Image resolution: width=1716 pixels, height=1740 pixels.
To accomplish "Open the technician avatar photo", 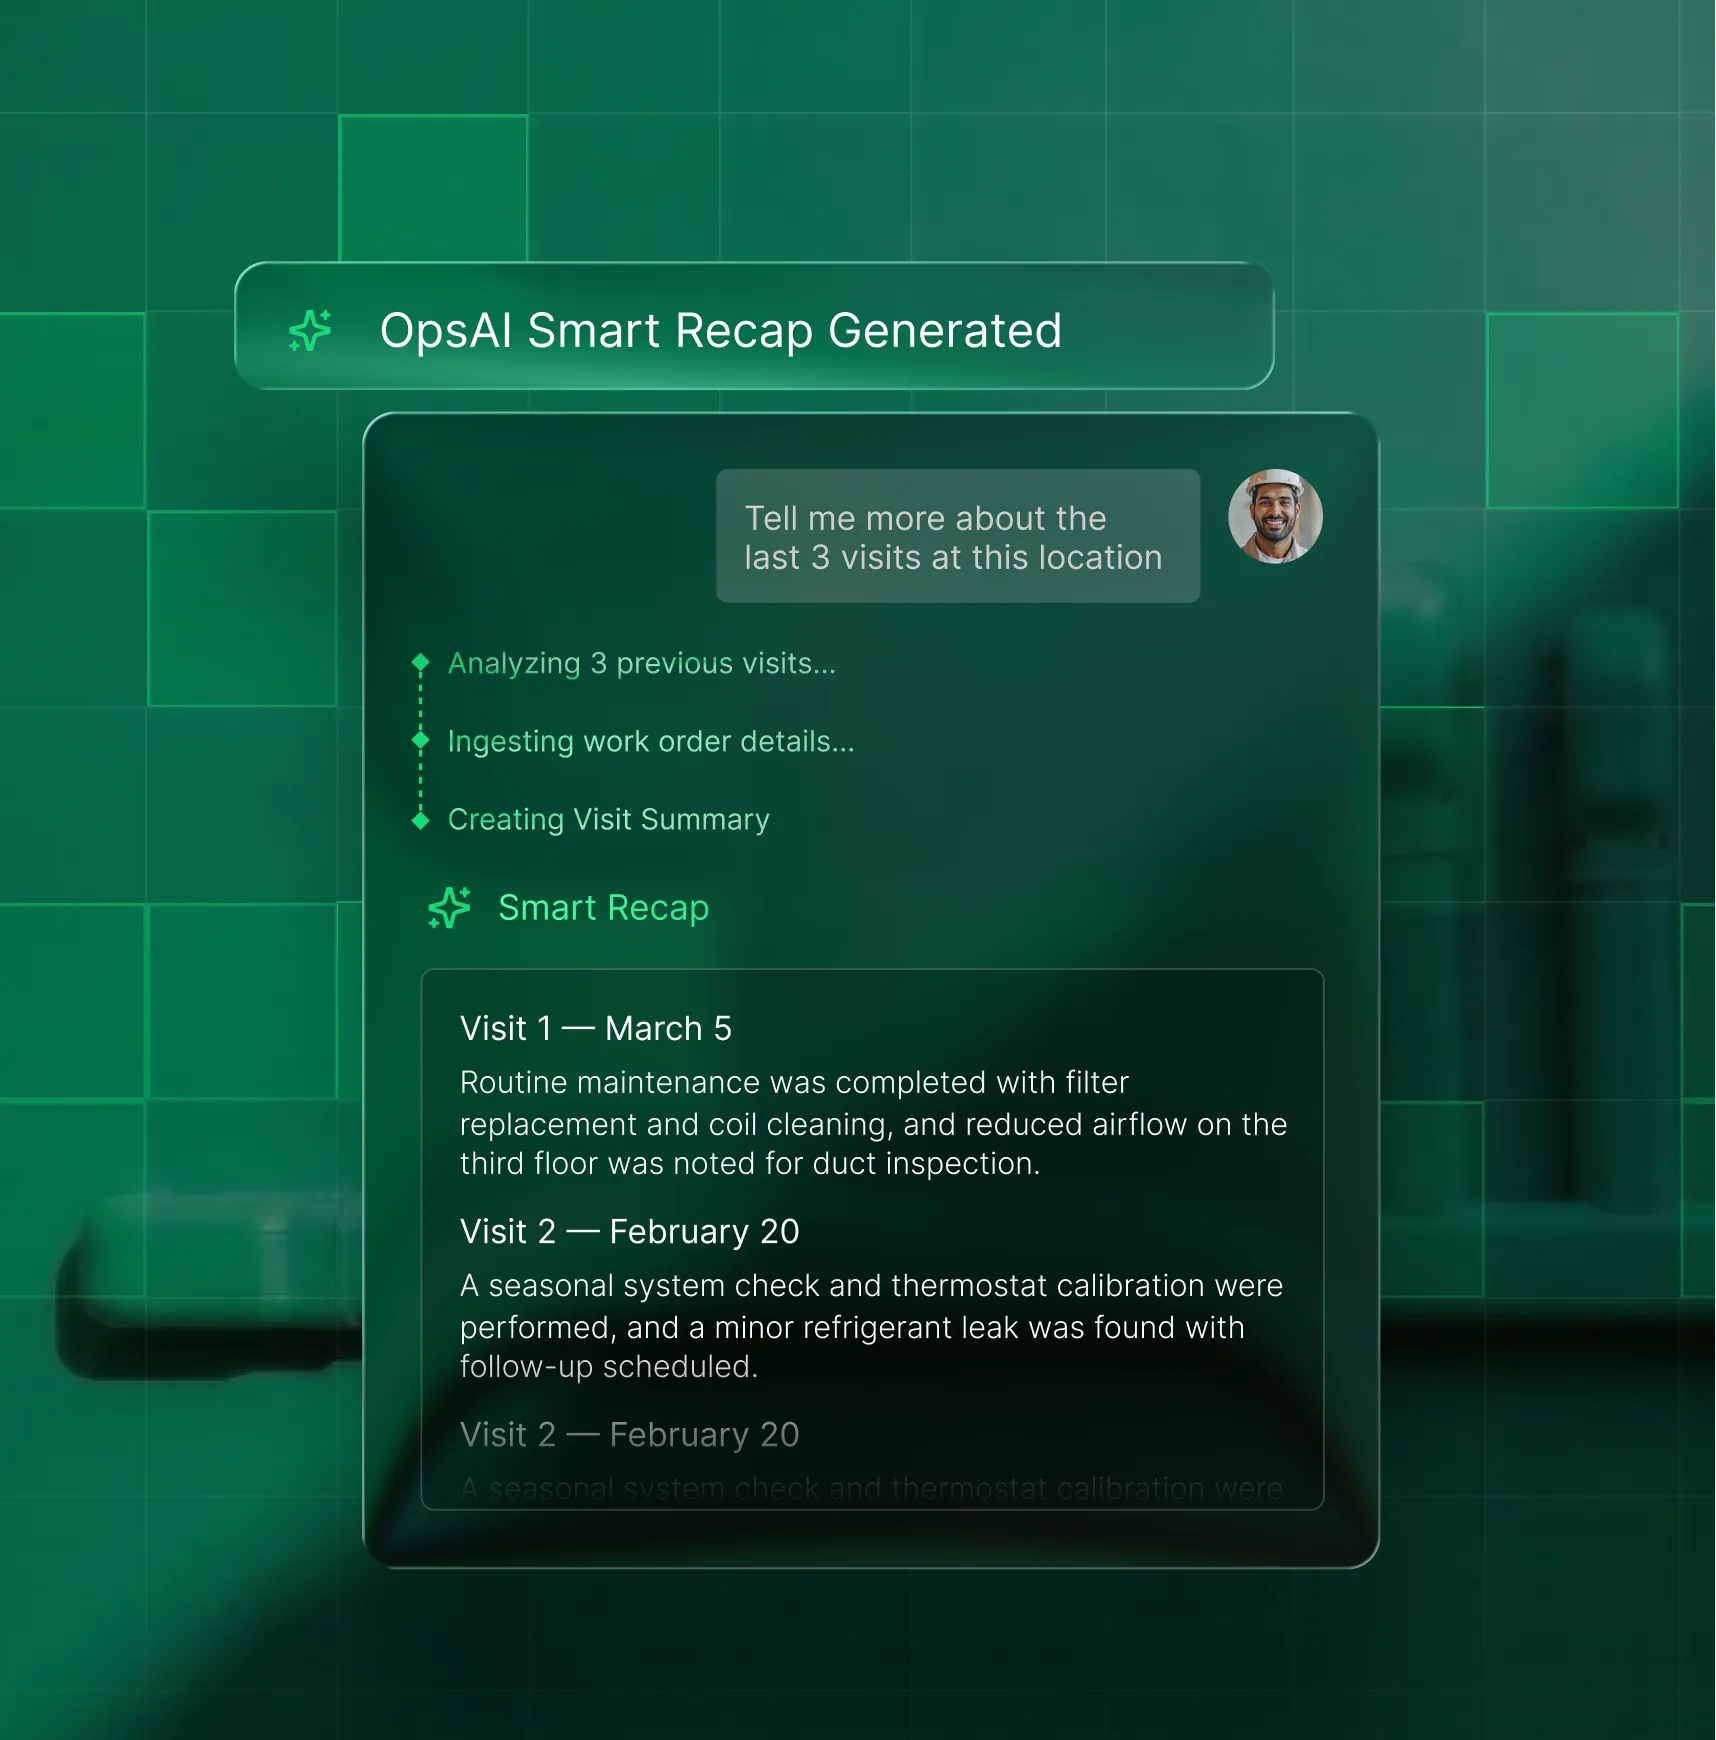I will 1275,516.
